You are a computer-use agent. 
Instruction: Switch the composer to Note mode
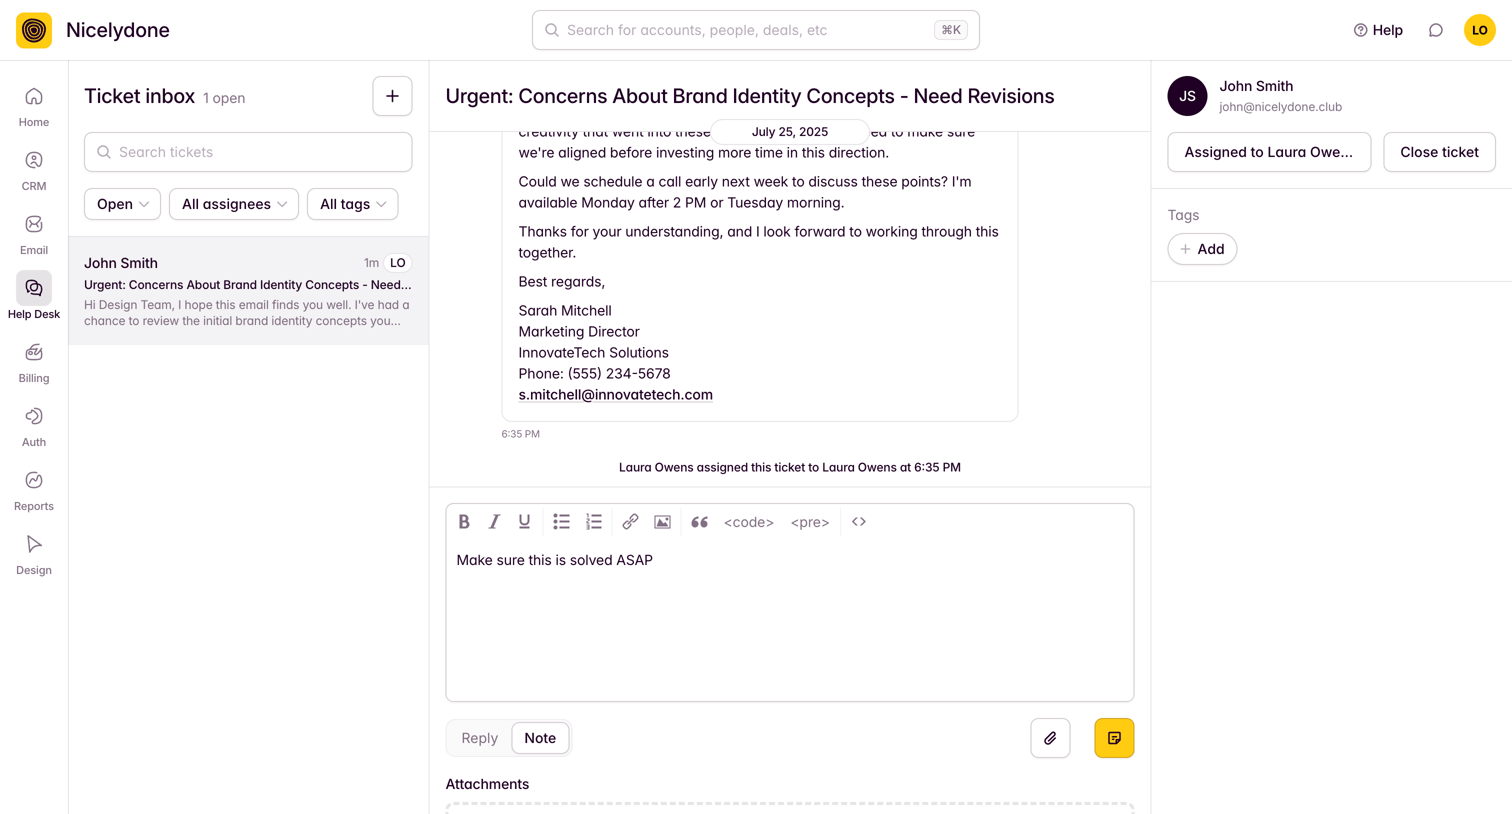point(540,738)
